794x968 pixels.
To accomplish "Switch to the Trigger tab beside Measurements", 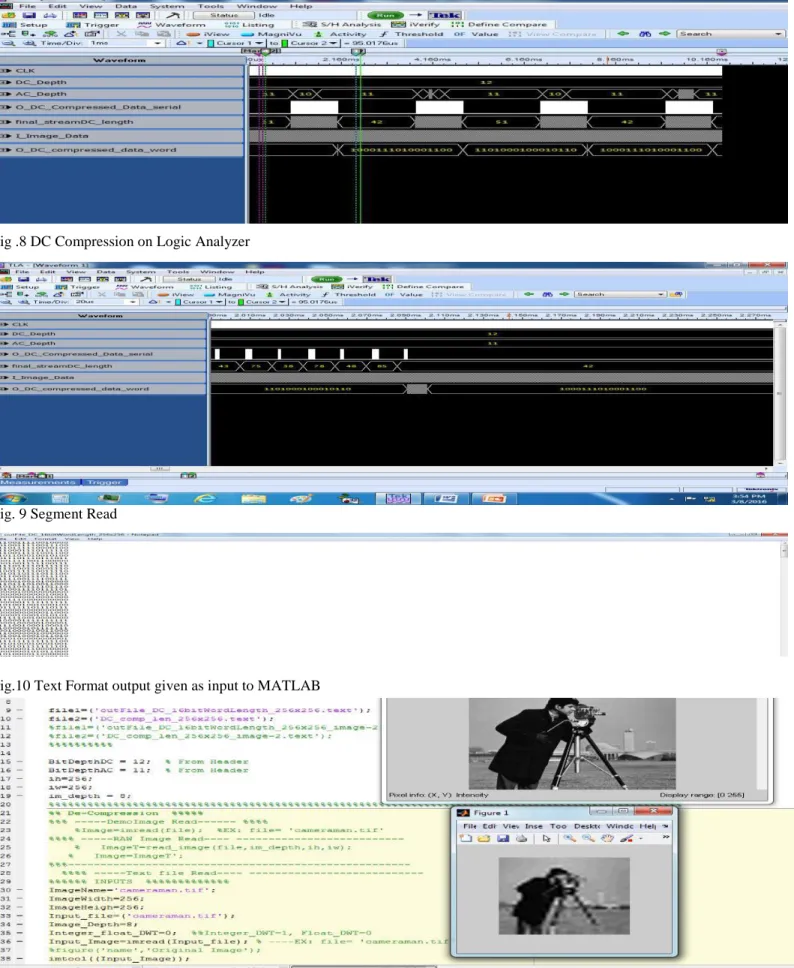I will 104,483.
